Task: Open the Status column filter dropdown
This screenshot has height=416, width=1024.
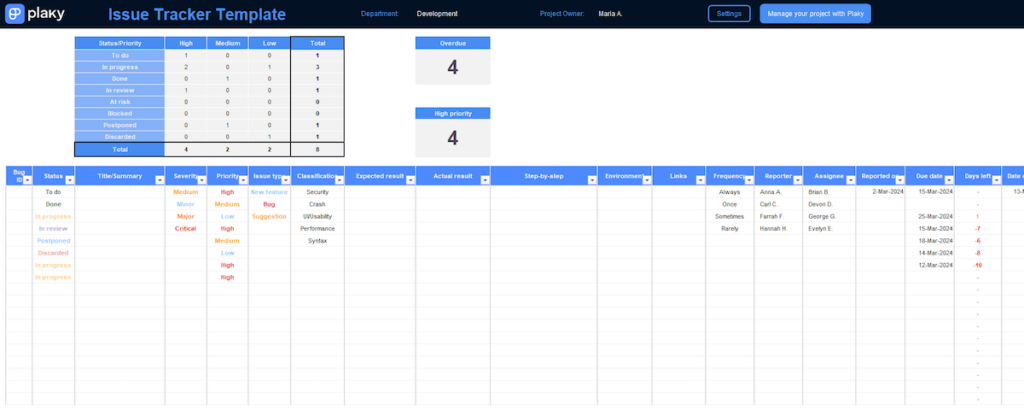Action: 69,180
